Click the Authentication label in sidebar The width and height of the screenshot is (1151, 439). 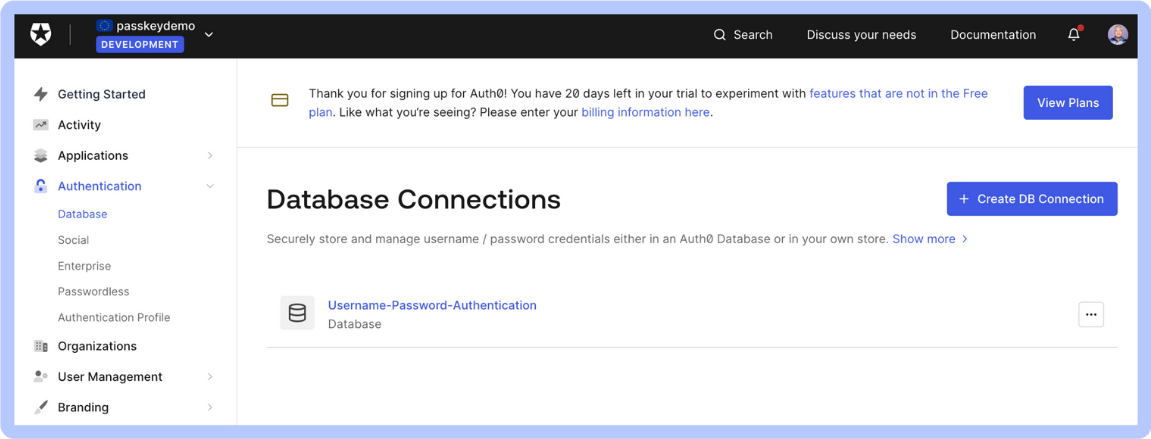click(100, 186)
